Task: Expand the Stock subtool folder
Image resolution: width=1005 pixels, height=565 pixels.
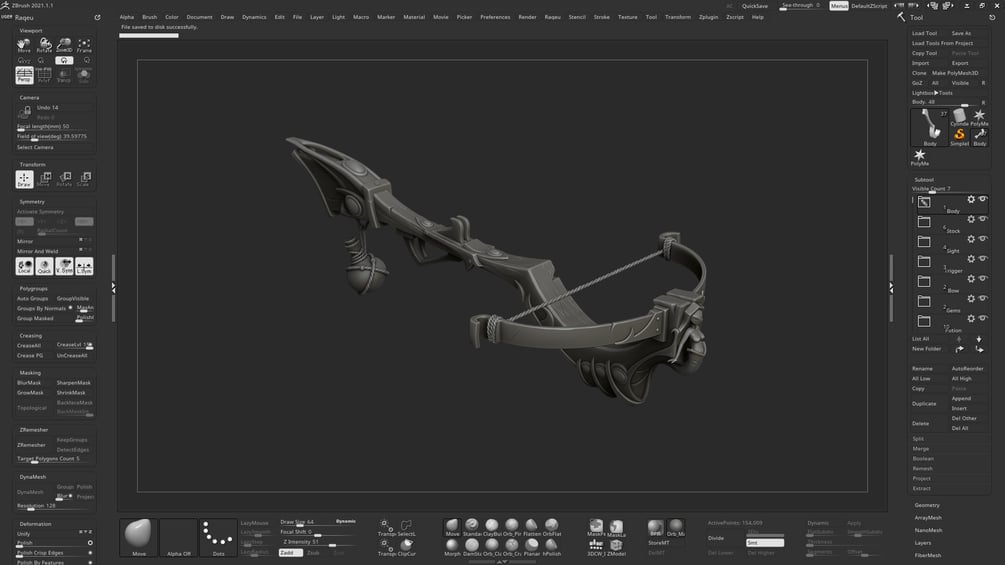Action: click(x=924, y=222)
